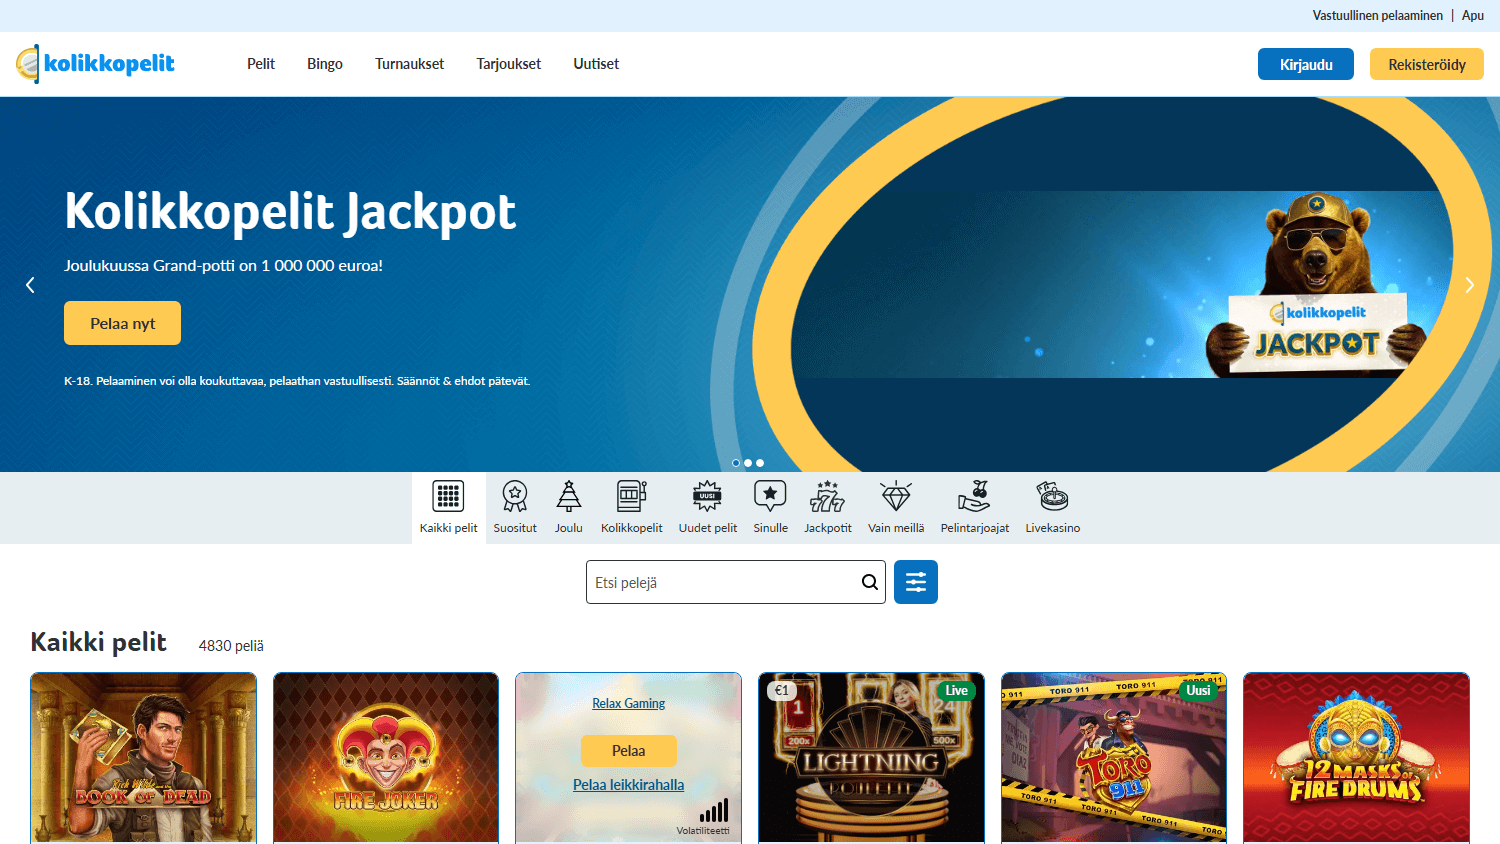Open the Livekasino roulette icon
Screen dimensions: 1500x844
tap(1051, 505)
